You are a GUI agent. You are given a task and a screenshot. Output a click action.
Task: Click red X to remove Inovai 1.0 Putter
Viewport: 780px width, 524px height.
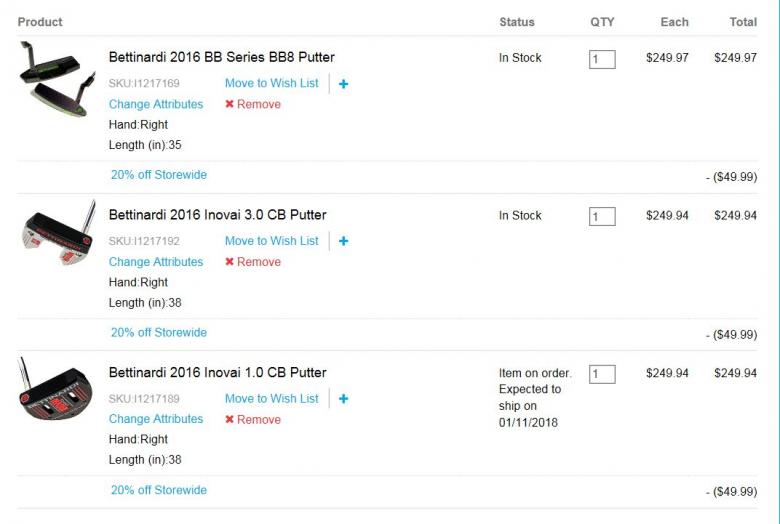[230, 420]
